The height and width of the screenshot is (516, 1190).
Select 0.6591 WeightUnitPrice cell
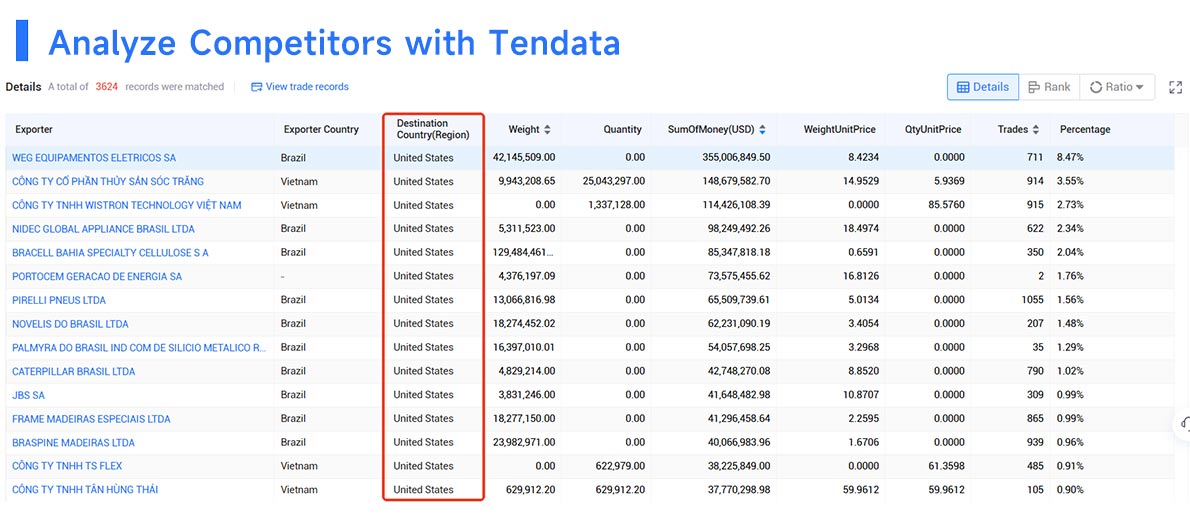[x=863, y=252]
